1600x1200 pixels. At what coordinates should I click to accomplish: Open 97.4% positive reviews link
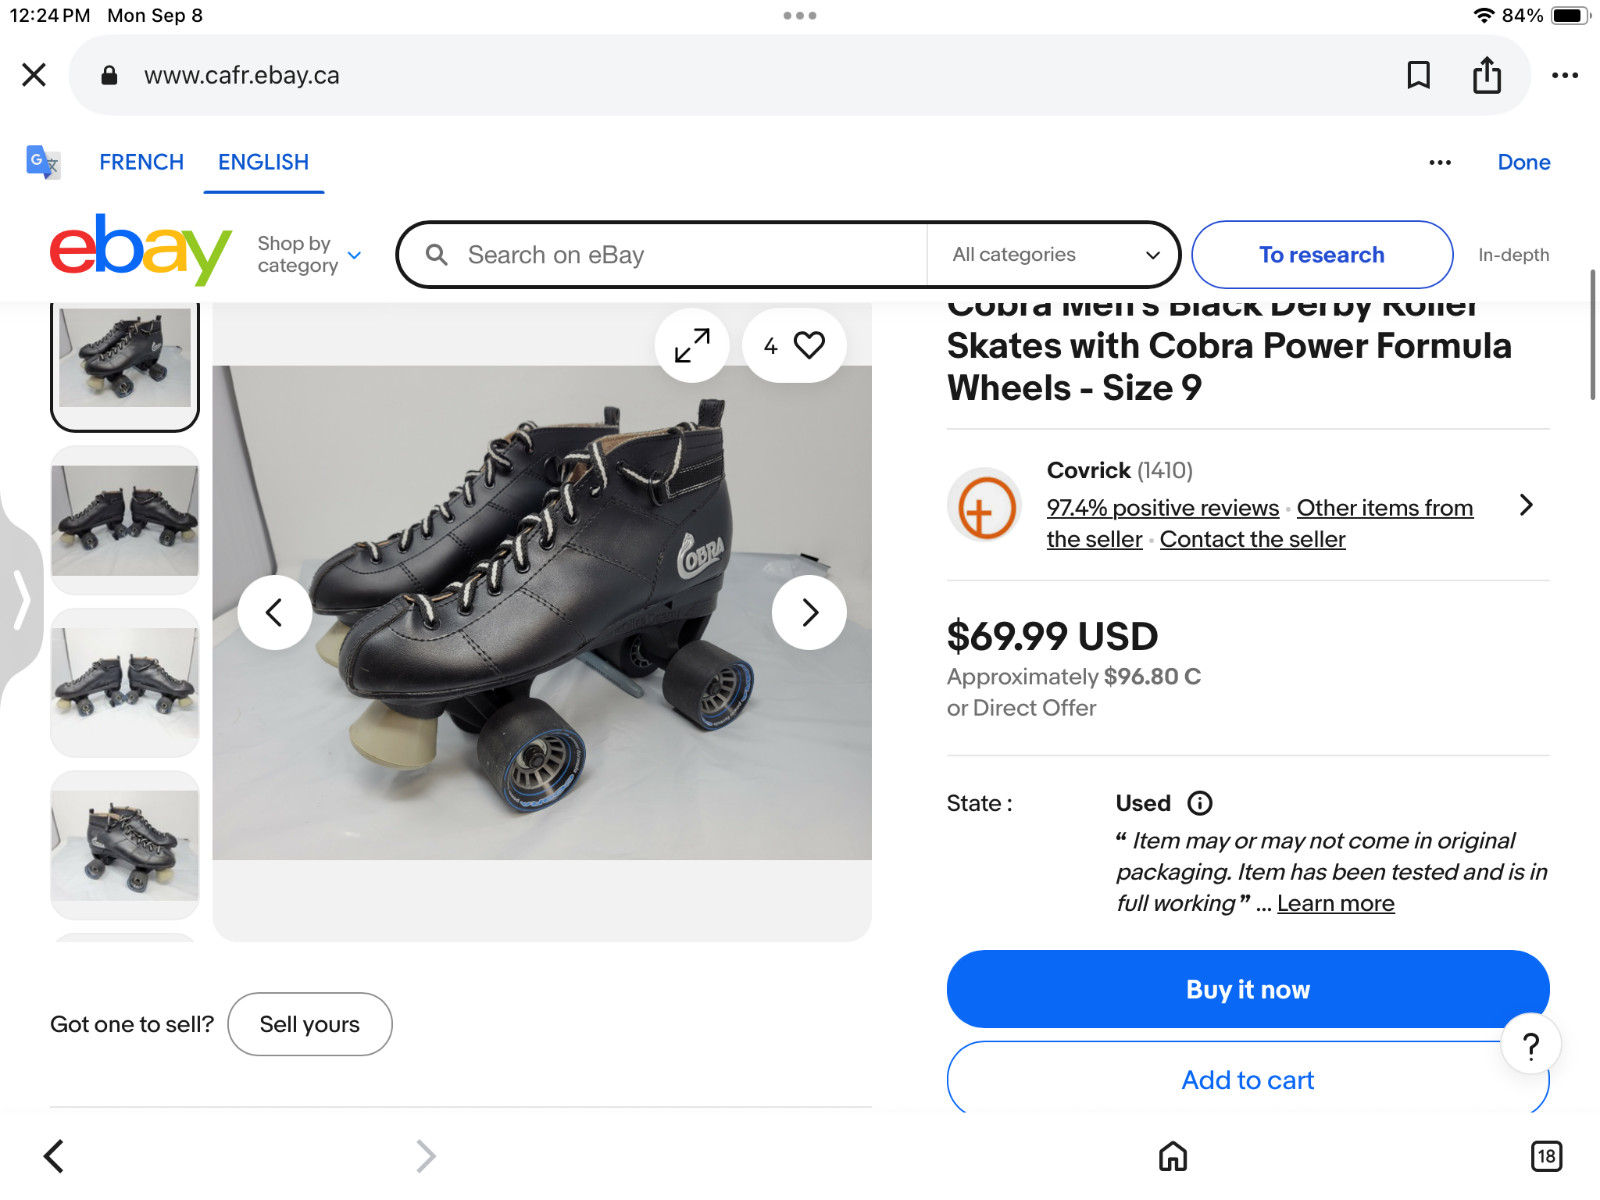pyautogui.click(x=1162, y=508)
